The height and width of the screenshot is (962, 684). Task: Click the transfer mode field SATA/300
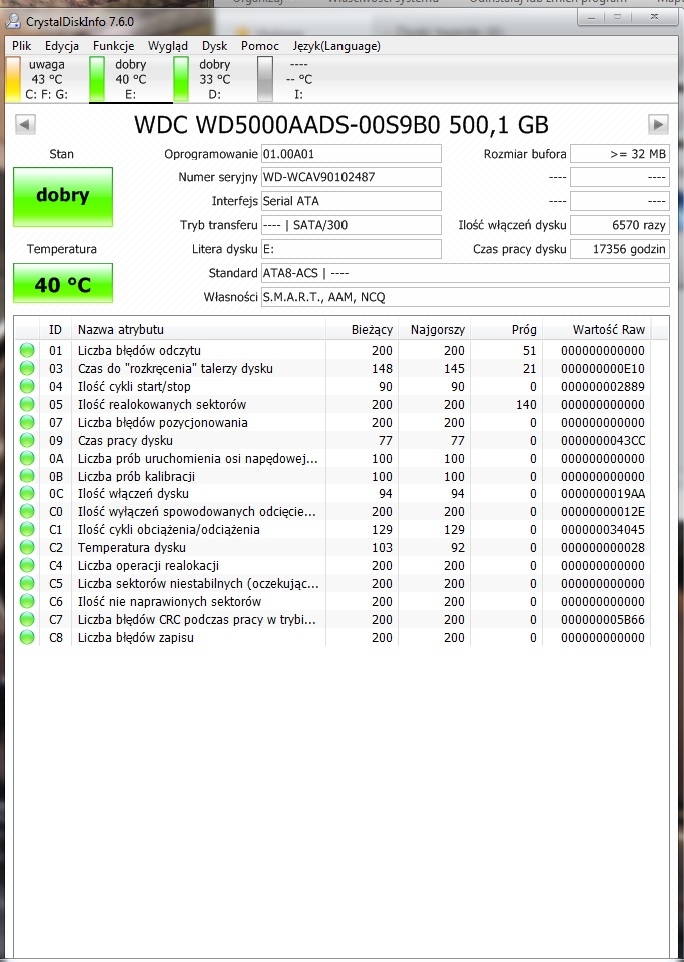(351, 225)
